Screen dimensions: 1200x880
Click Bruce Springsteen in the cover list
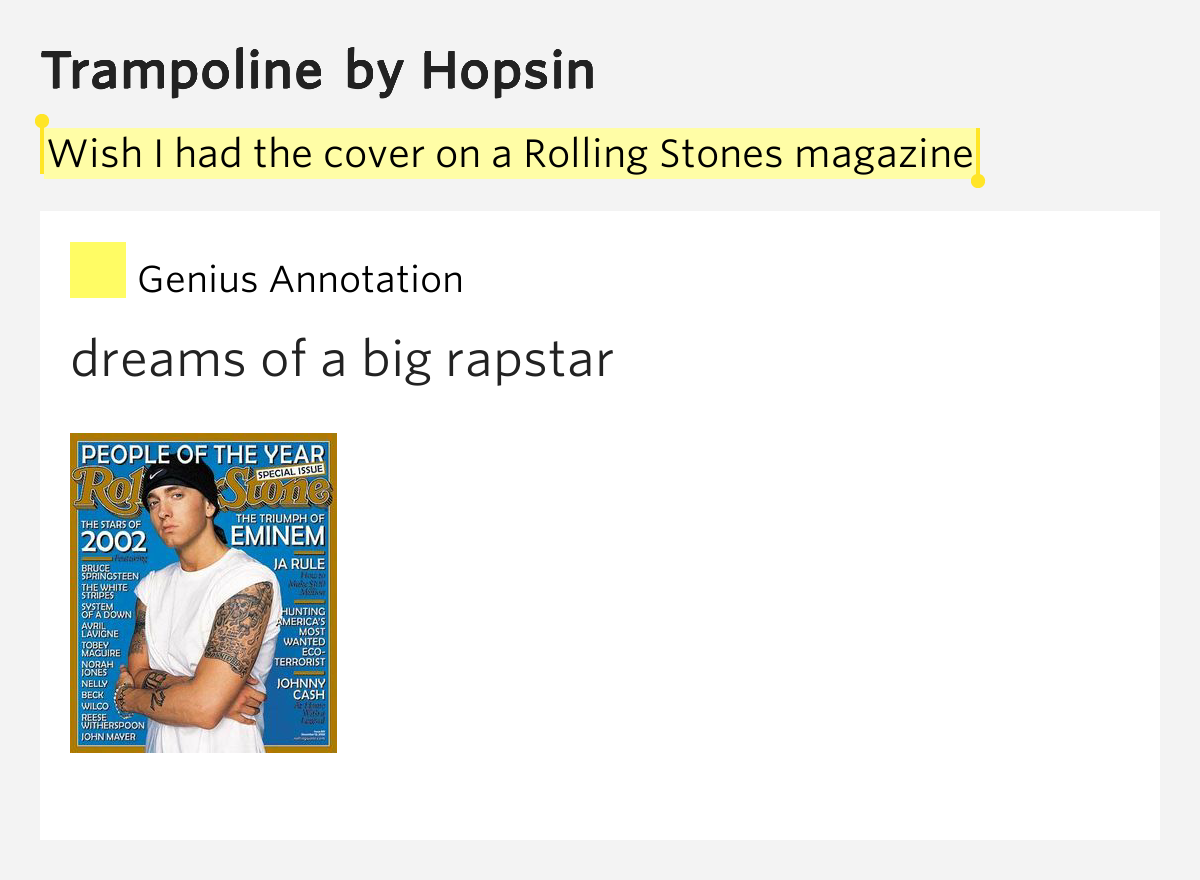click(109, 572)
